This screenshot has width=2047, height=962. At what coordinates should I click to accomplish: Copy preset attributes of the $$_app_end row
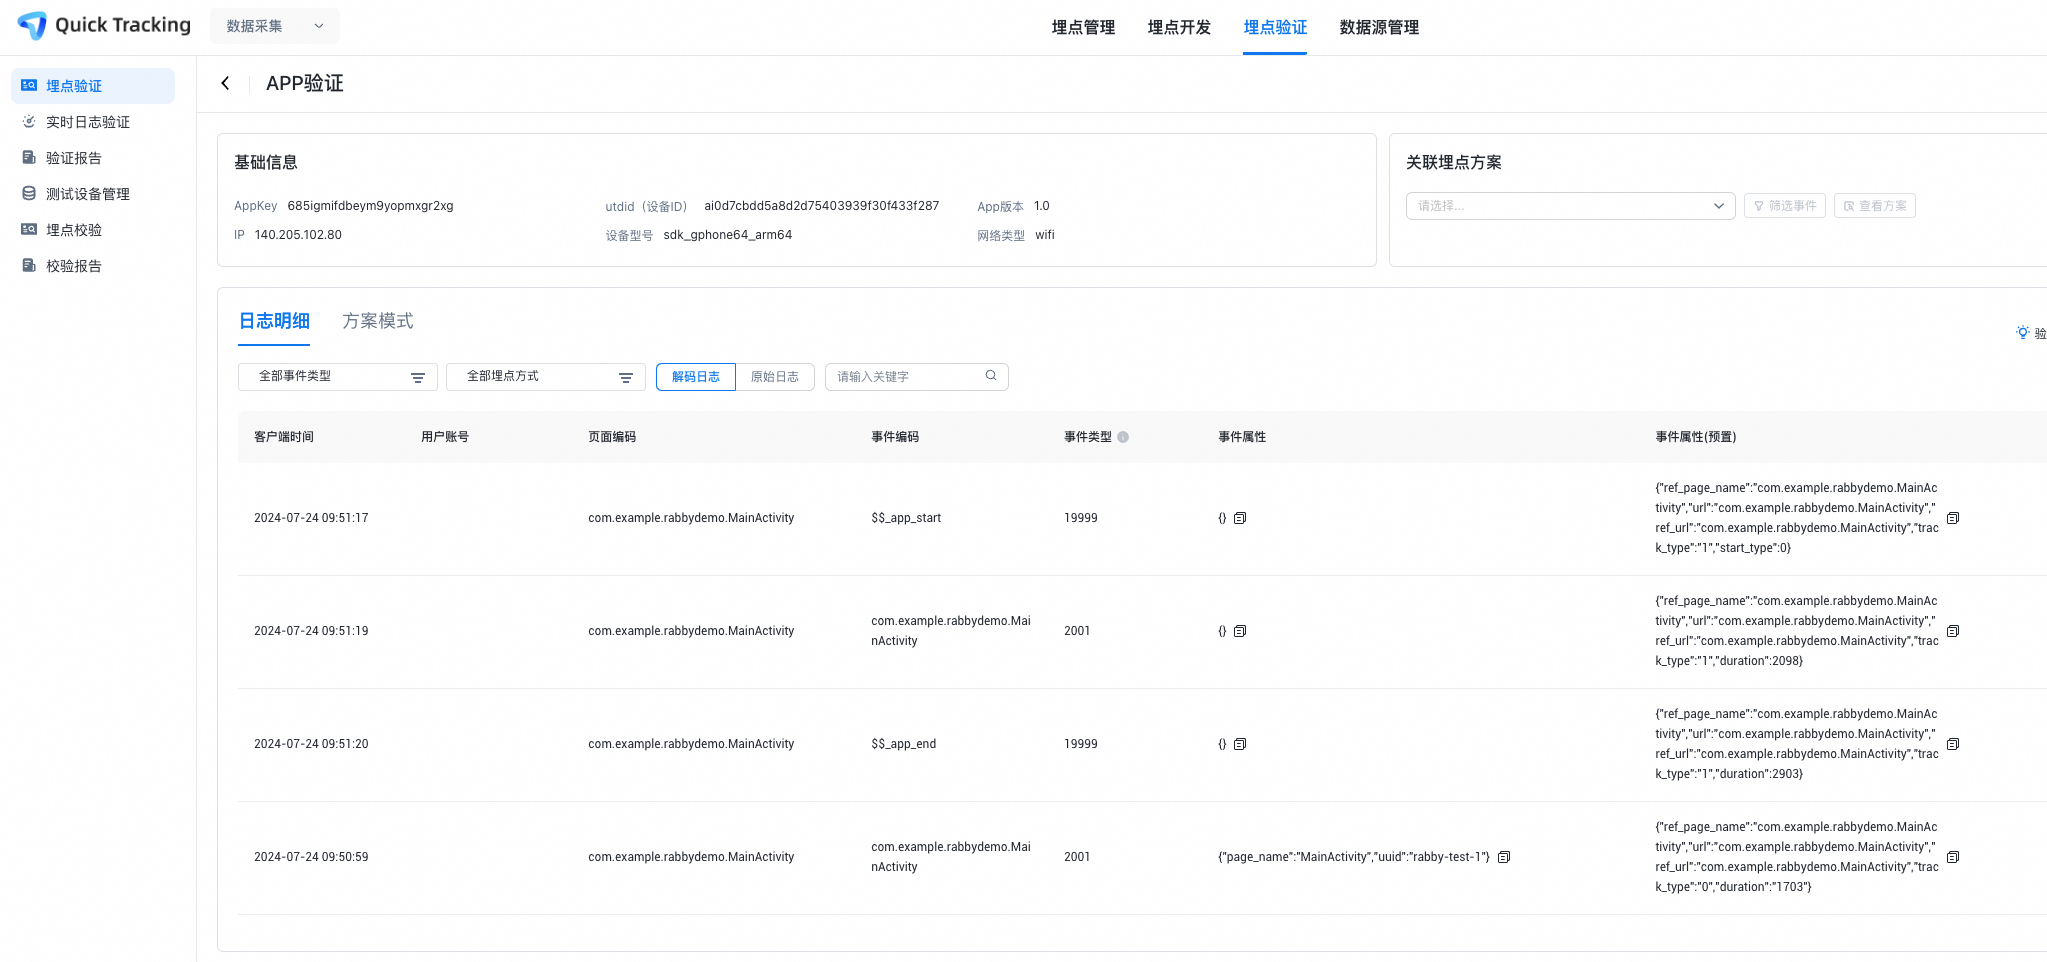click(x=1953, y=744)
